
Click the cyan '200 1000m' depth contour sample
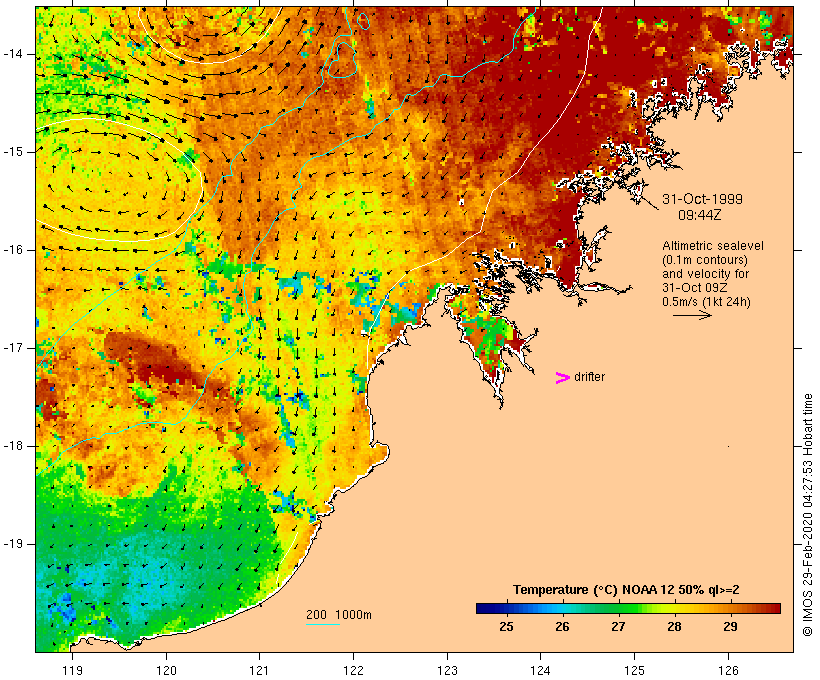tap(323, 624)
